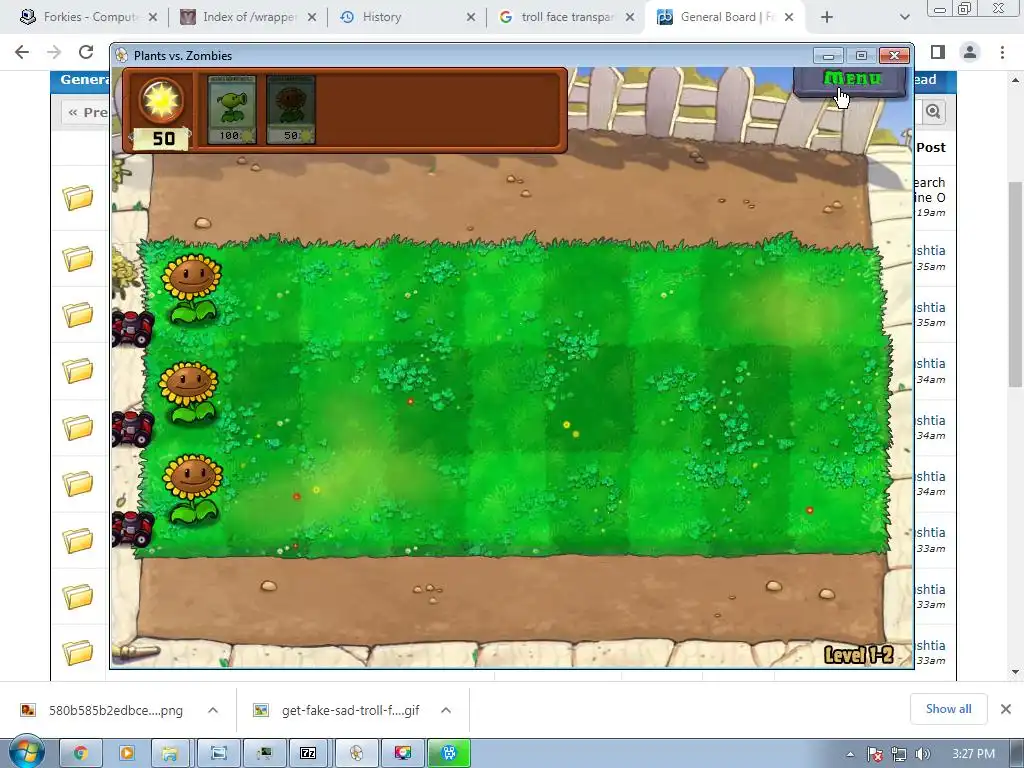Show hidden system tray icons
The height and width of the screenshot is (768, 1024).
click(850, 754)
